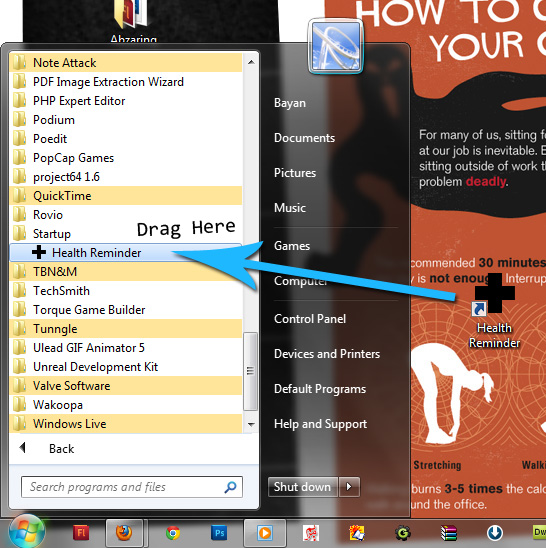Image resolution: width=546 pixels, height=548 pixels.
Task: Open the Tunngle program folder
Action: tap(126, 329)
